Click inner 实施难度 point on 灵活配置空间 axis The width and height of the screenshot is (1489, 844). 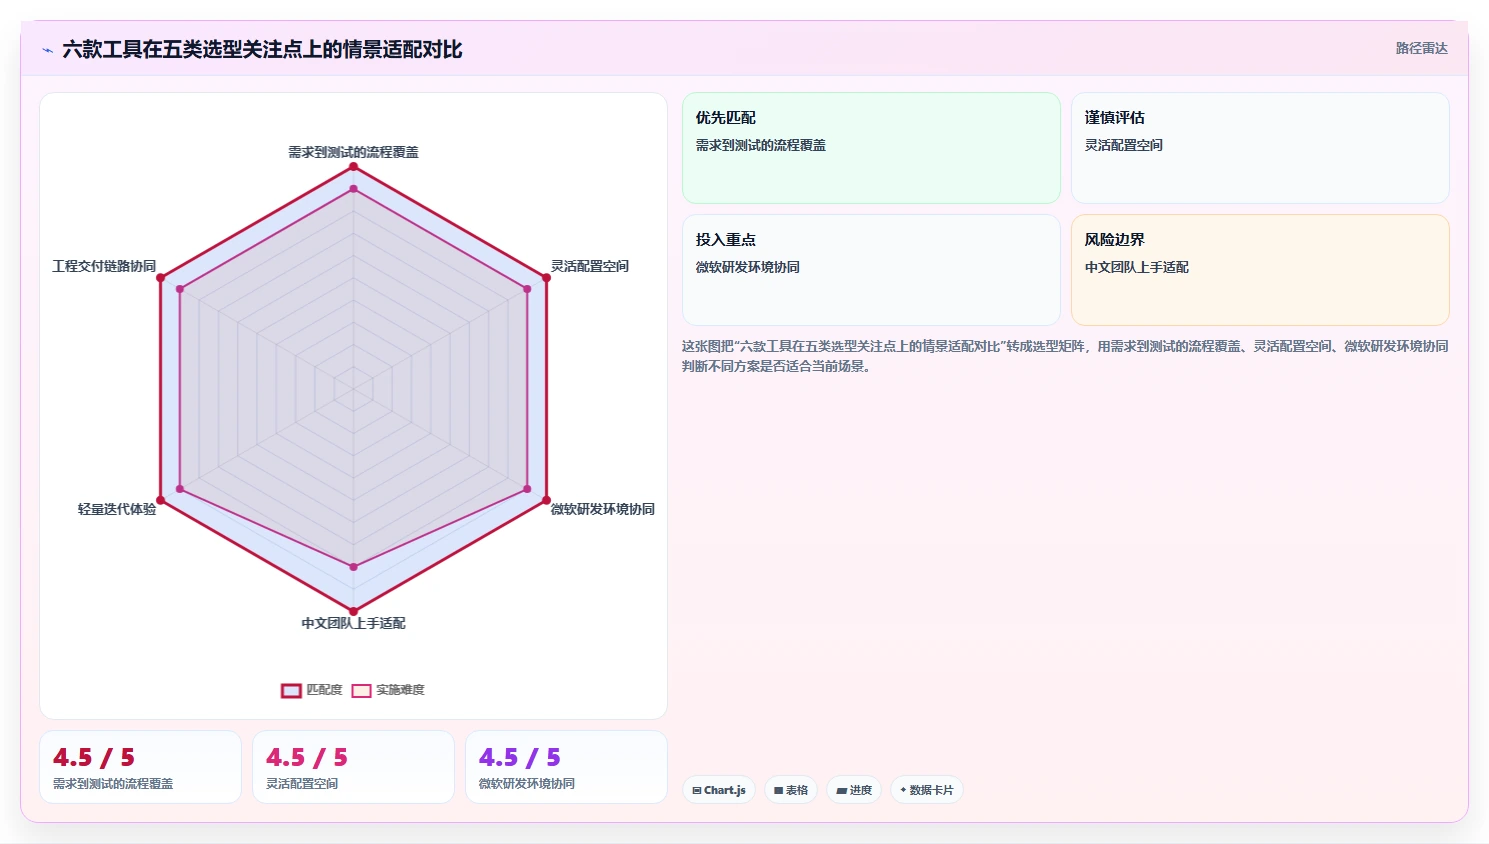point(527,289)
